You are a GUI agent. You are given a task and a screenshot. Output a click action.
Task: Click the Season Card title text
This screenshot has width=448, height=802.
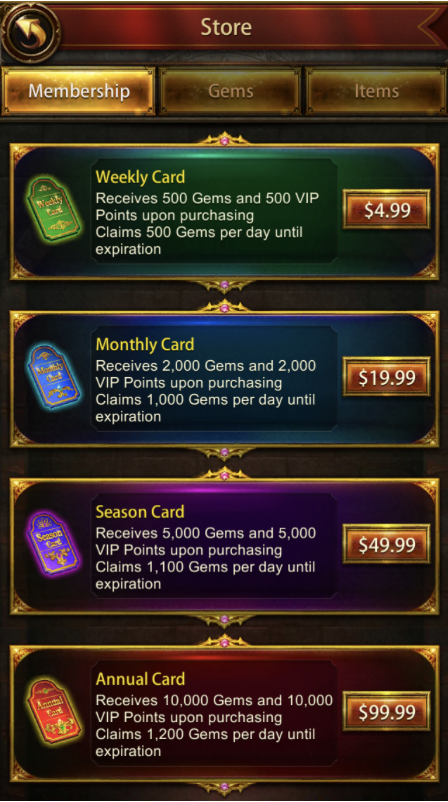pos(140,511)
